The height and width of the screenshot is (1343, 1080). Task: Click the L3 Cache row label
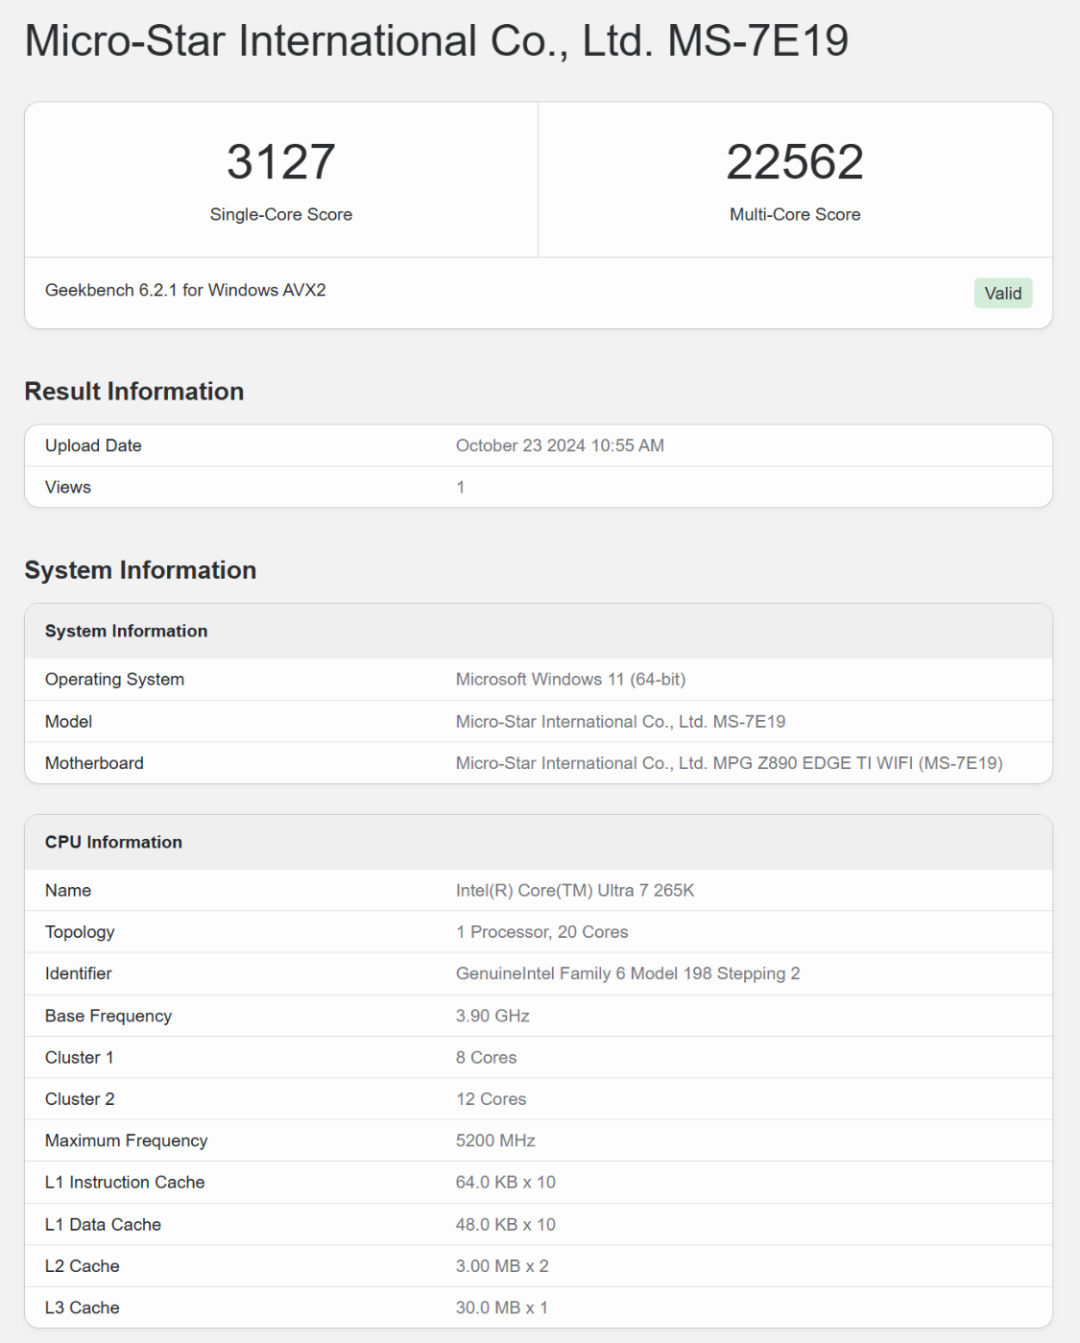pyautogui.click(x=82, y=1307)
